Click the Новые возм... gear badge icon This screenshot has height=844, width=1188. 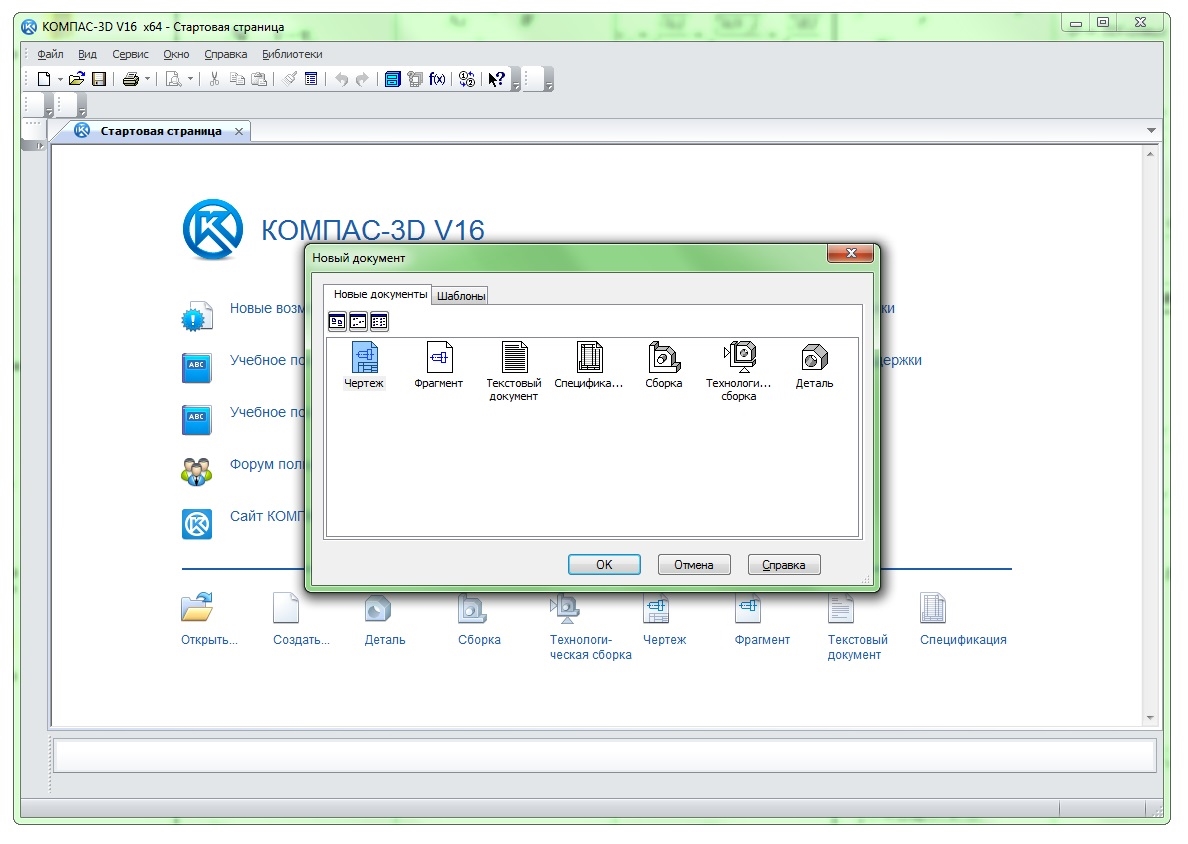tap(197, 316)
